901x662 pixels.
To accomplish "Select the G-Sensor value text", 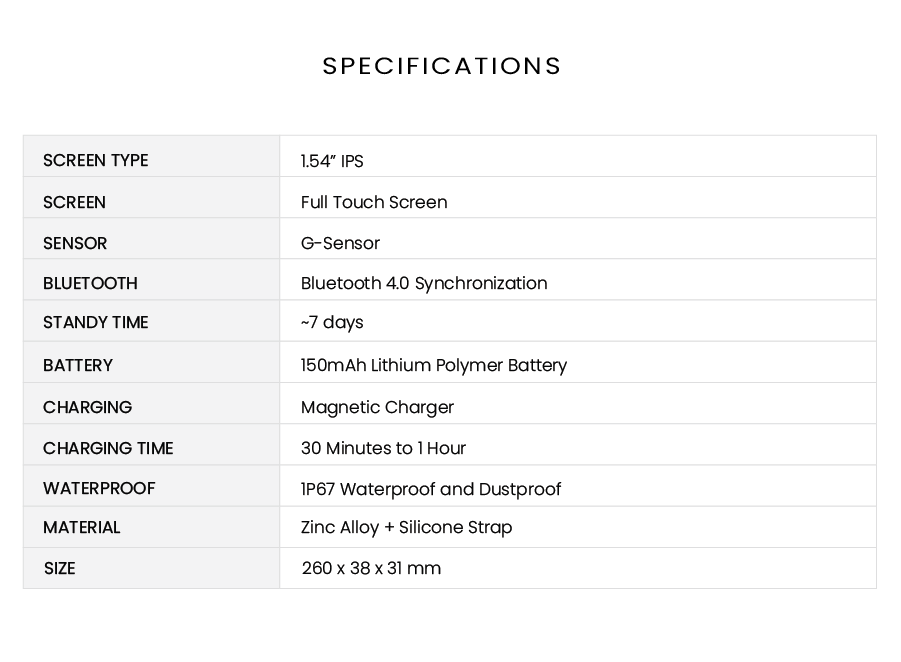I will coord(340,243).
